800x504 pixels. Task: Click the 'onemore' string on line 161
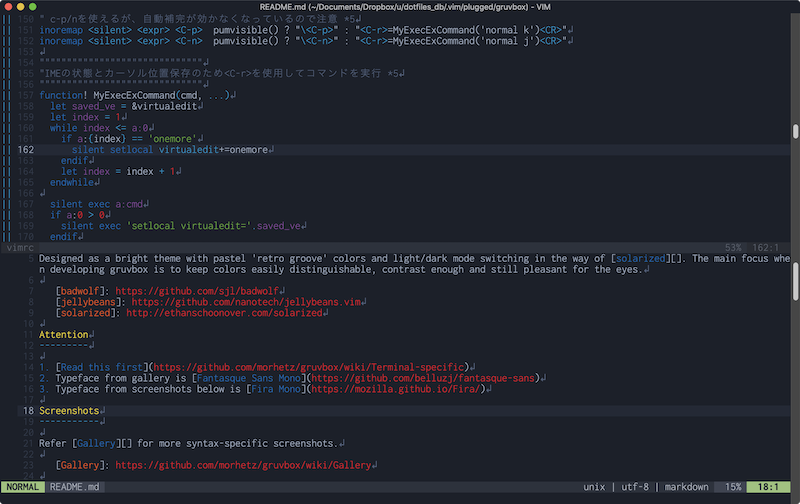(x=172, y=139)
